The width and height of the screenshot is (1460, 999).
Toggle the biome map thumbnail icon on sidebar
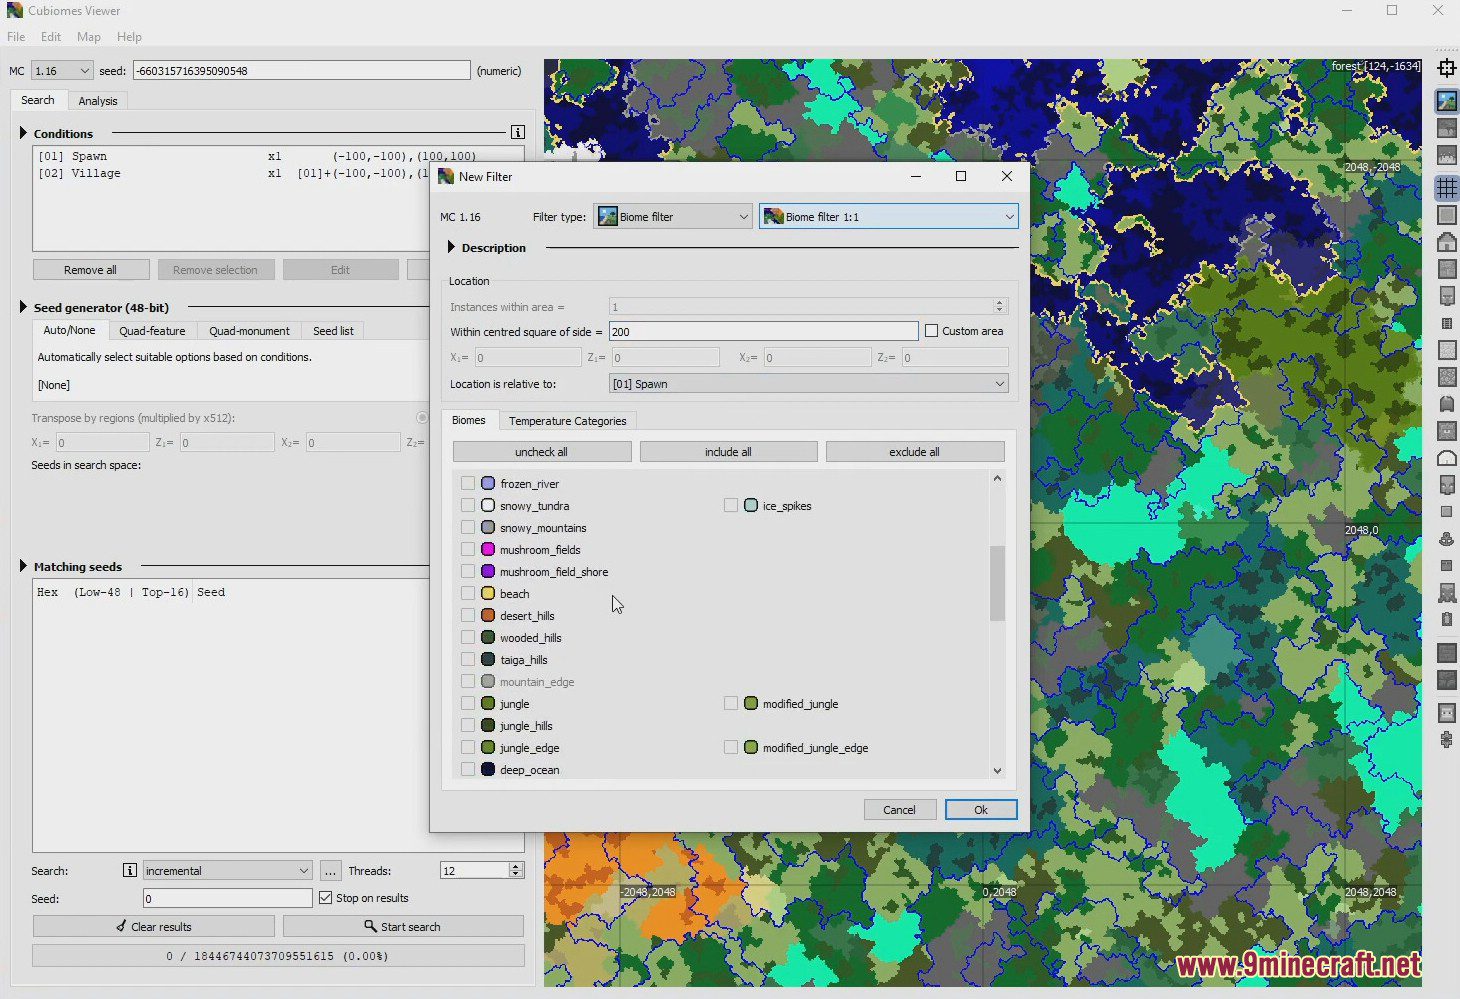click(1447, 100)
